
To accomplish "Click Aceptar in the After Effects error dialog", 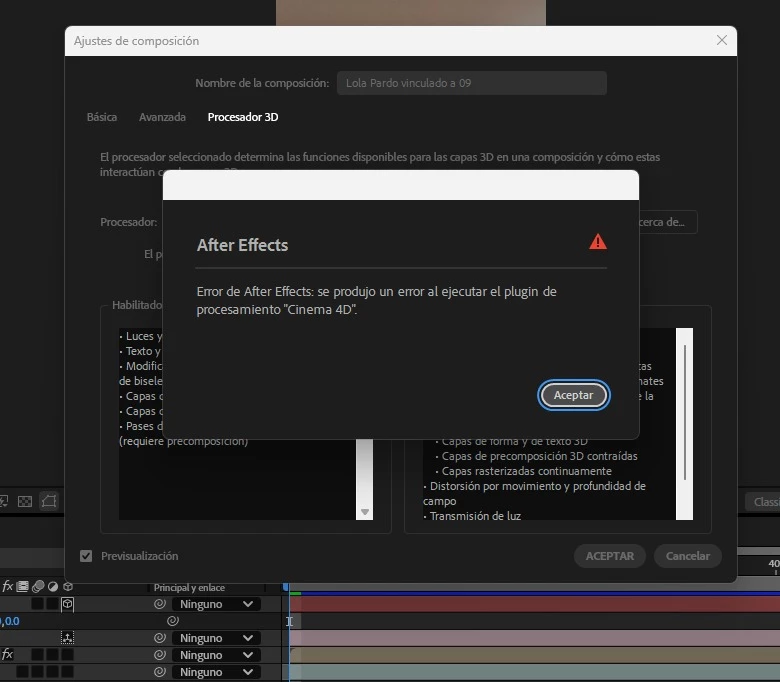I will (x=574, y=395).
